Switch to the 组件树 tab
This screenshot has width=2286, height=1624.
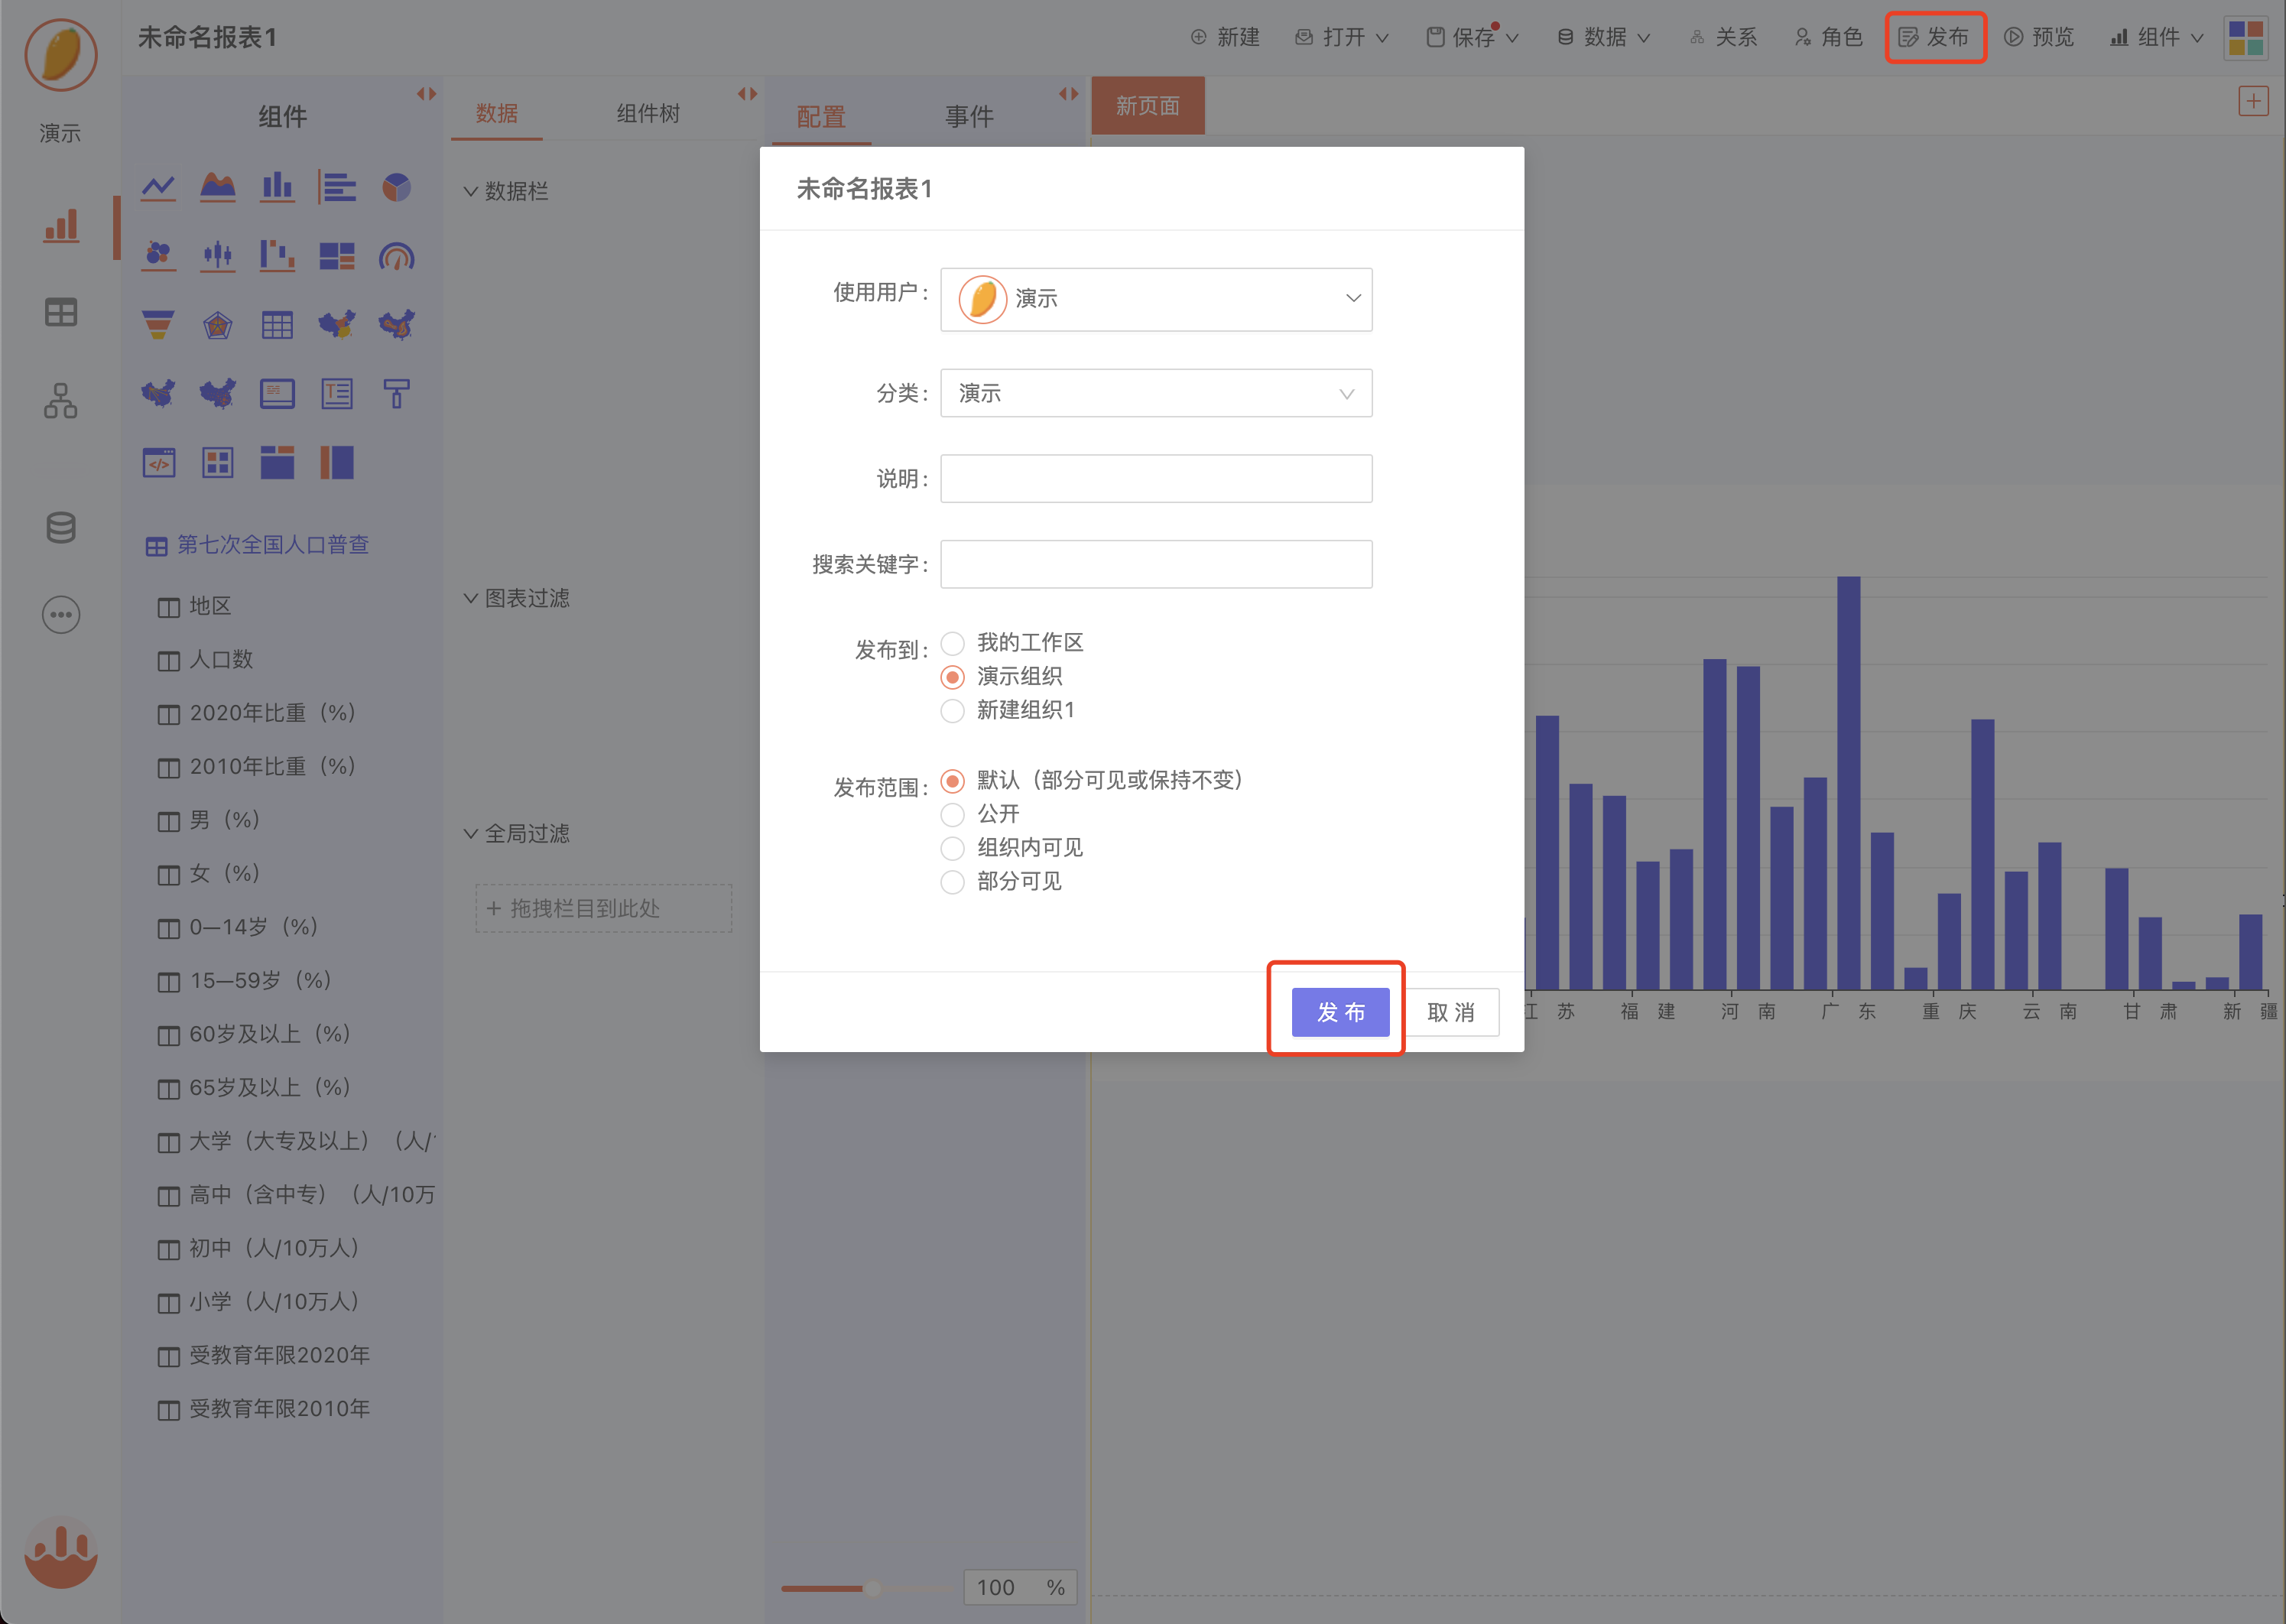tap(648, 113)
